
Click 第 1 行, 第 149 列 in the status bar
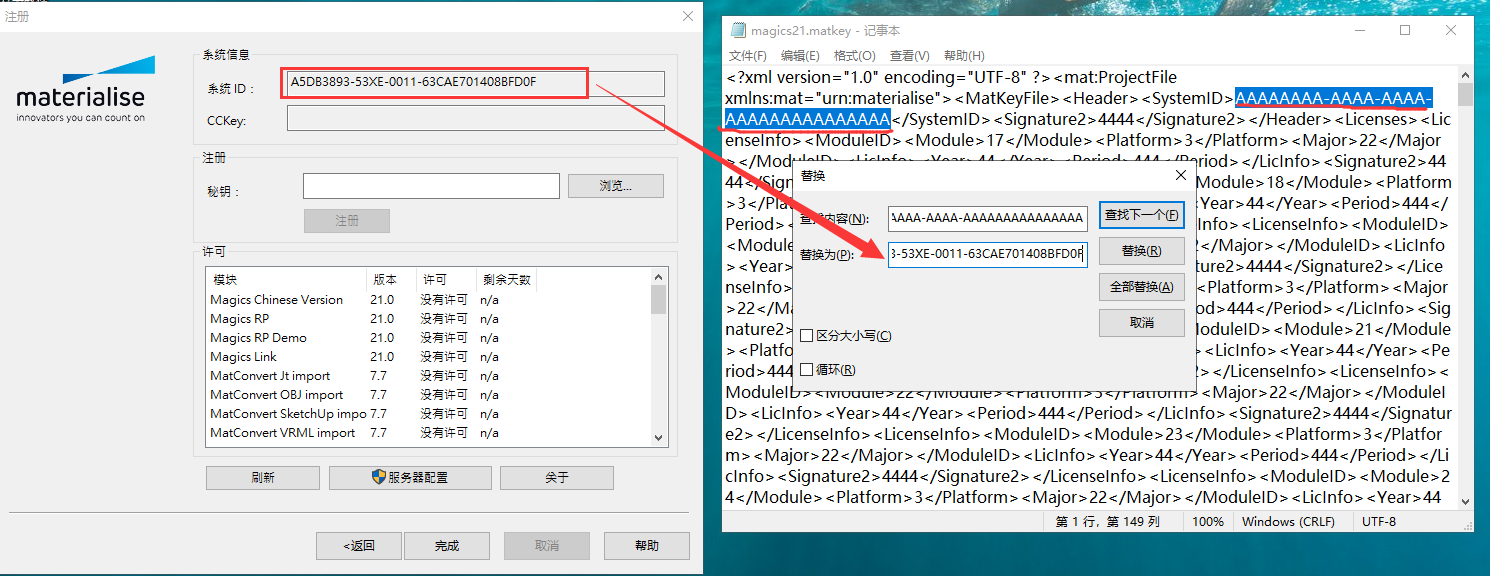tap(1107, 522)
